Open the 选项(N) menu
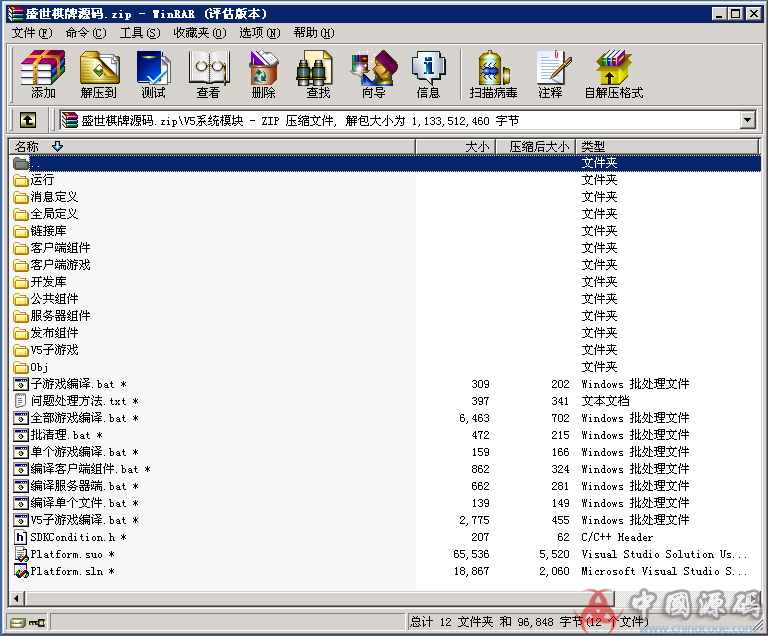Image resolution: width=768 pixels, height=636 pixels. [x=260, y=33]
